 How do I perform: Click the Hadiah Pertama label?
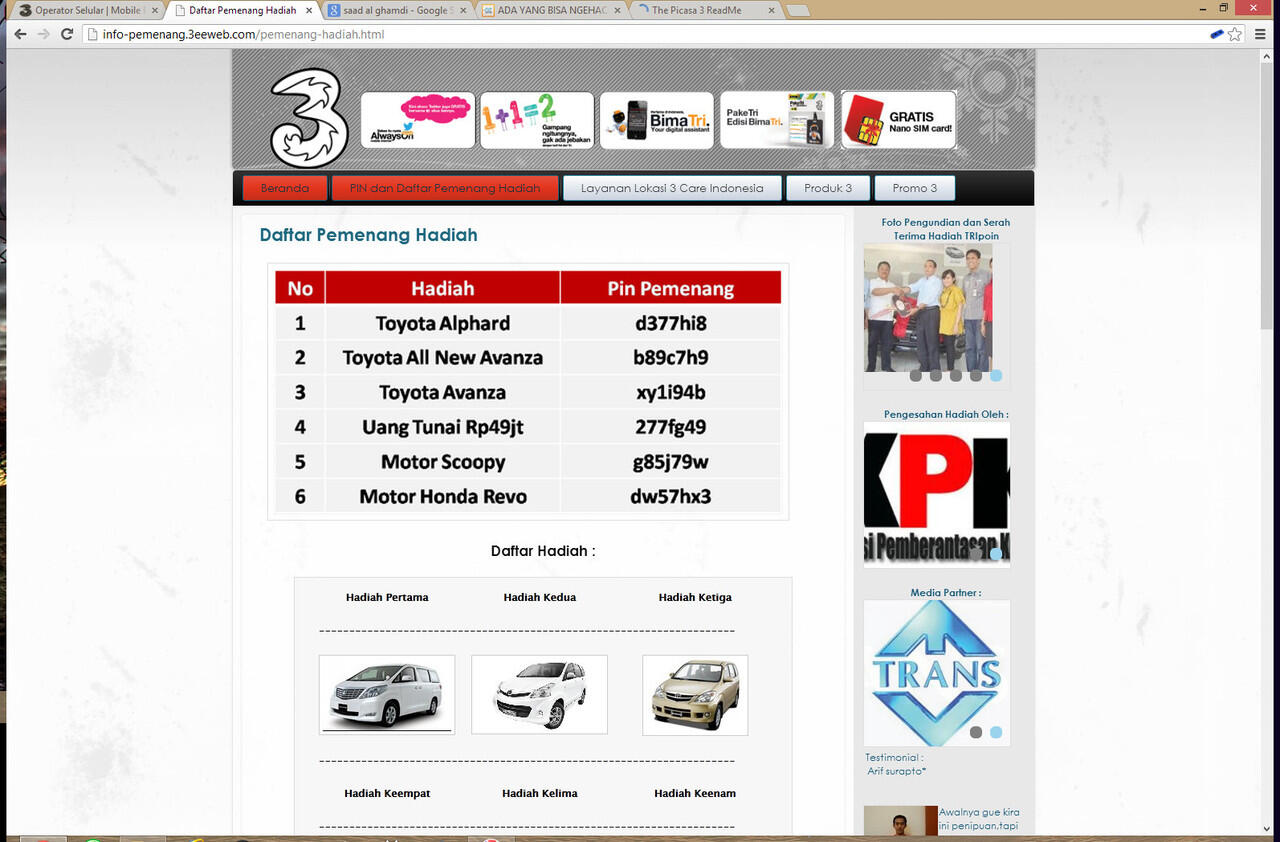point(387,597)
